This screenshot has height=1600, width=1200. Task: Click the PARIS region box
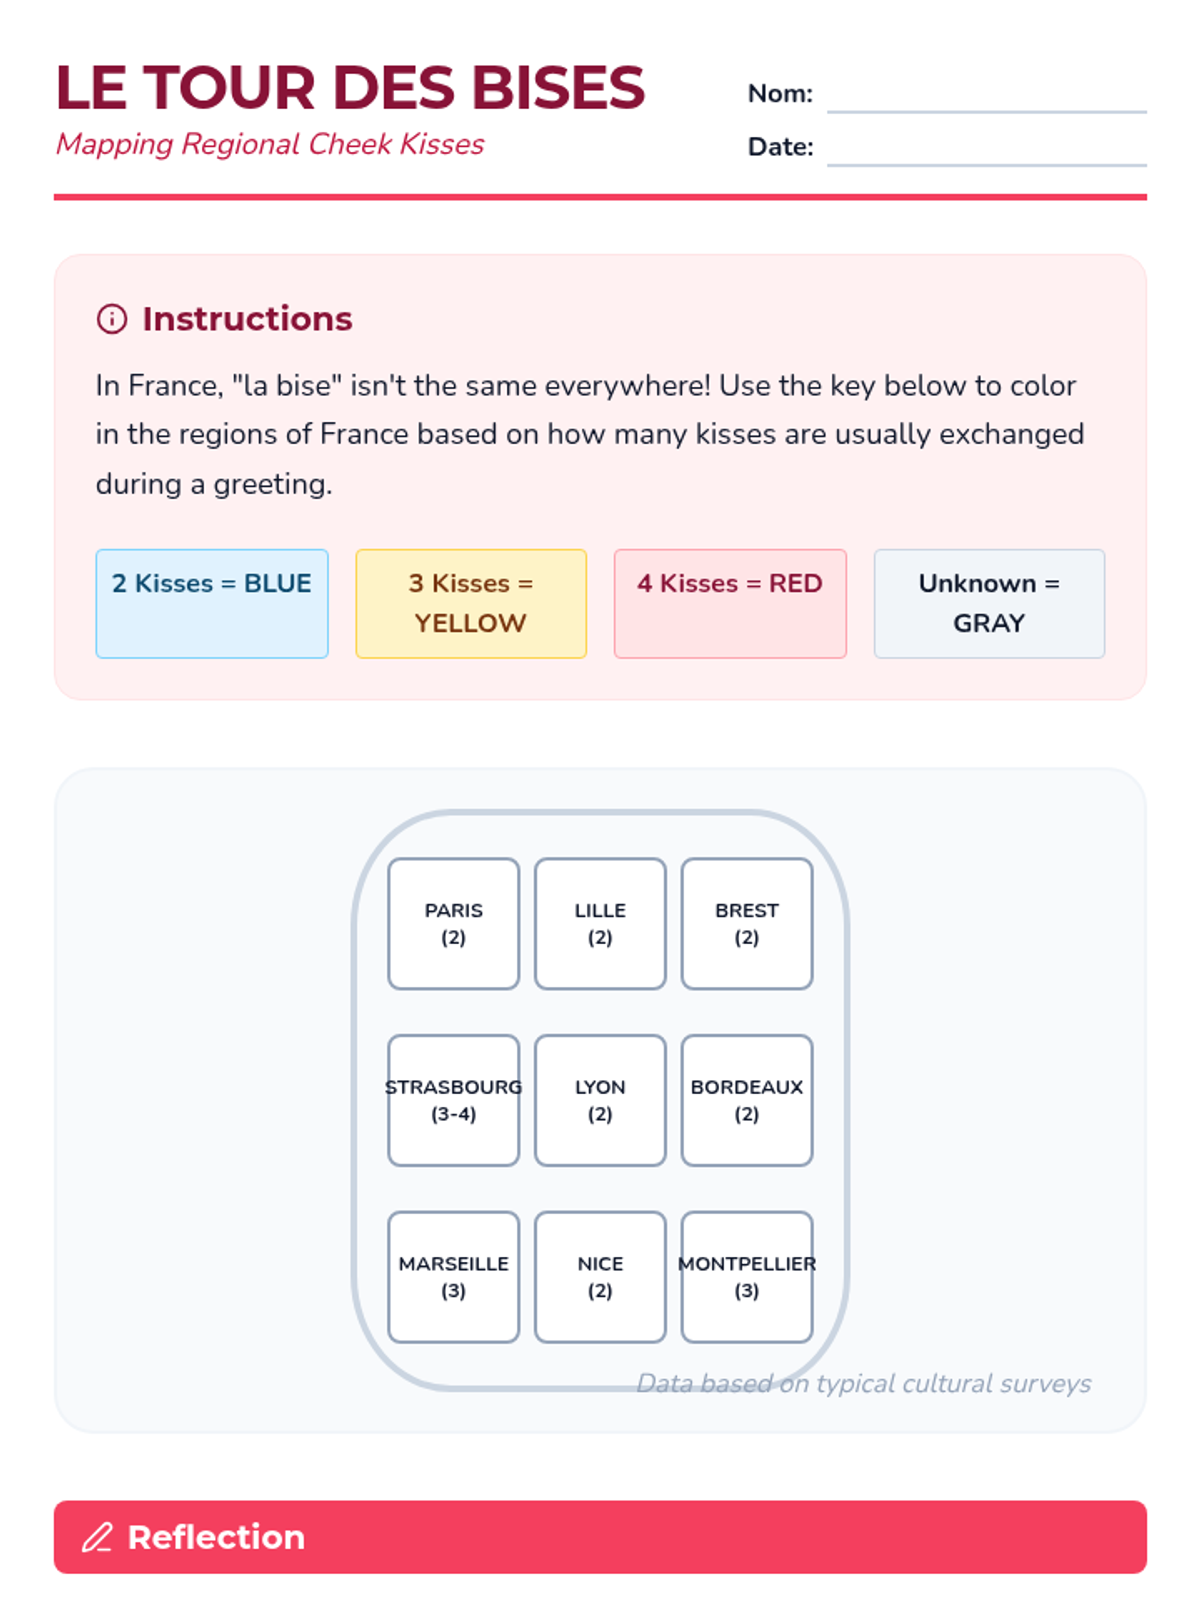click(x=454, y=924)
